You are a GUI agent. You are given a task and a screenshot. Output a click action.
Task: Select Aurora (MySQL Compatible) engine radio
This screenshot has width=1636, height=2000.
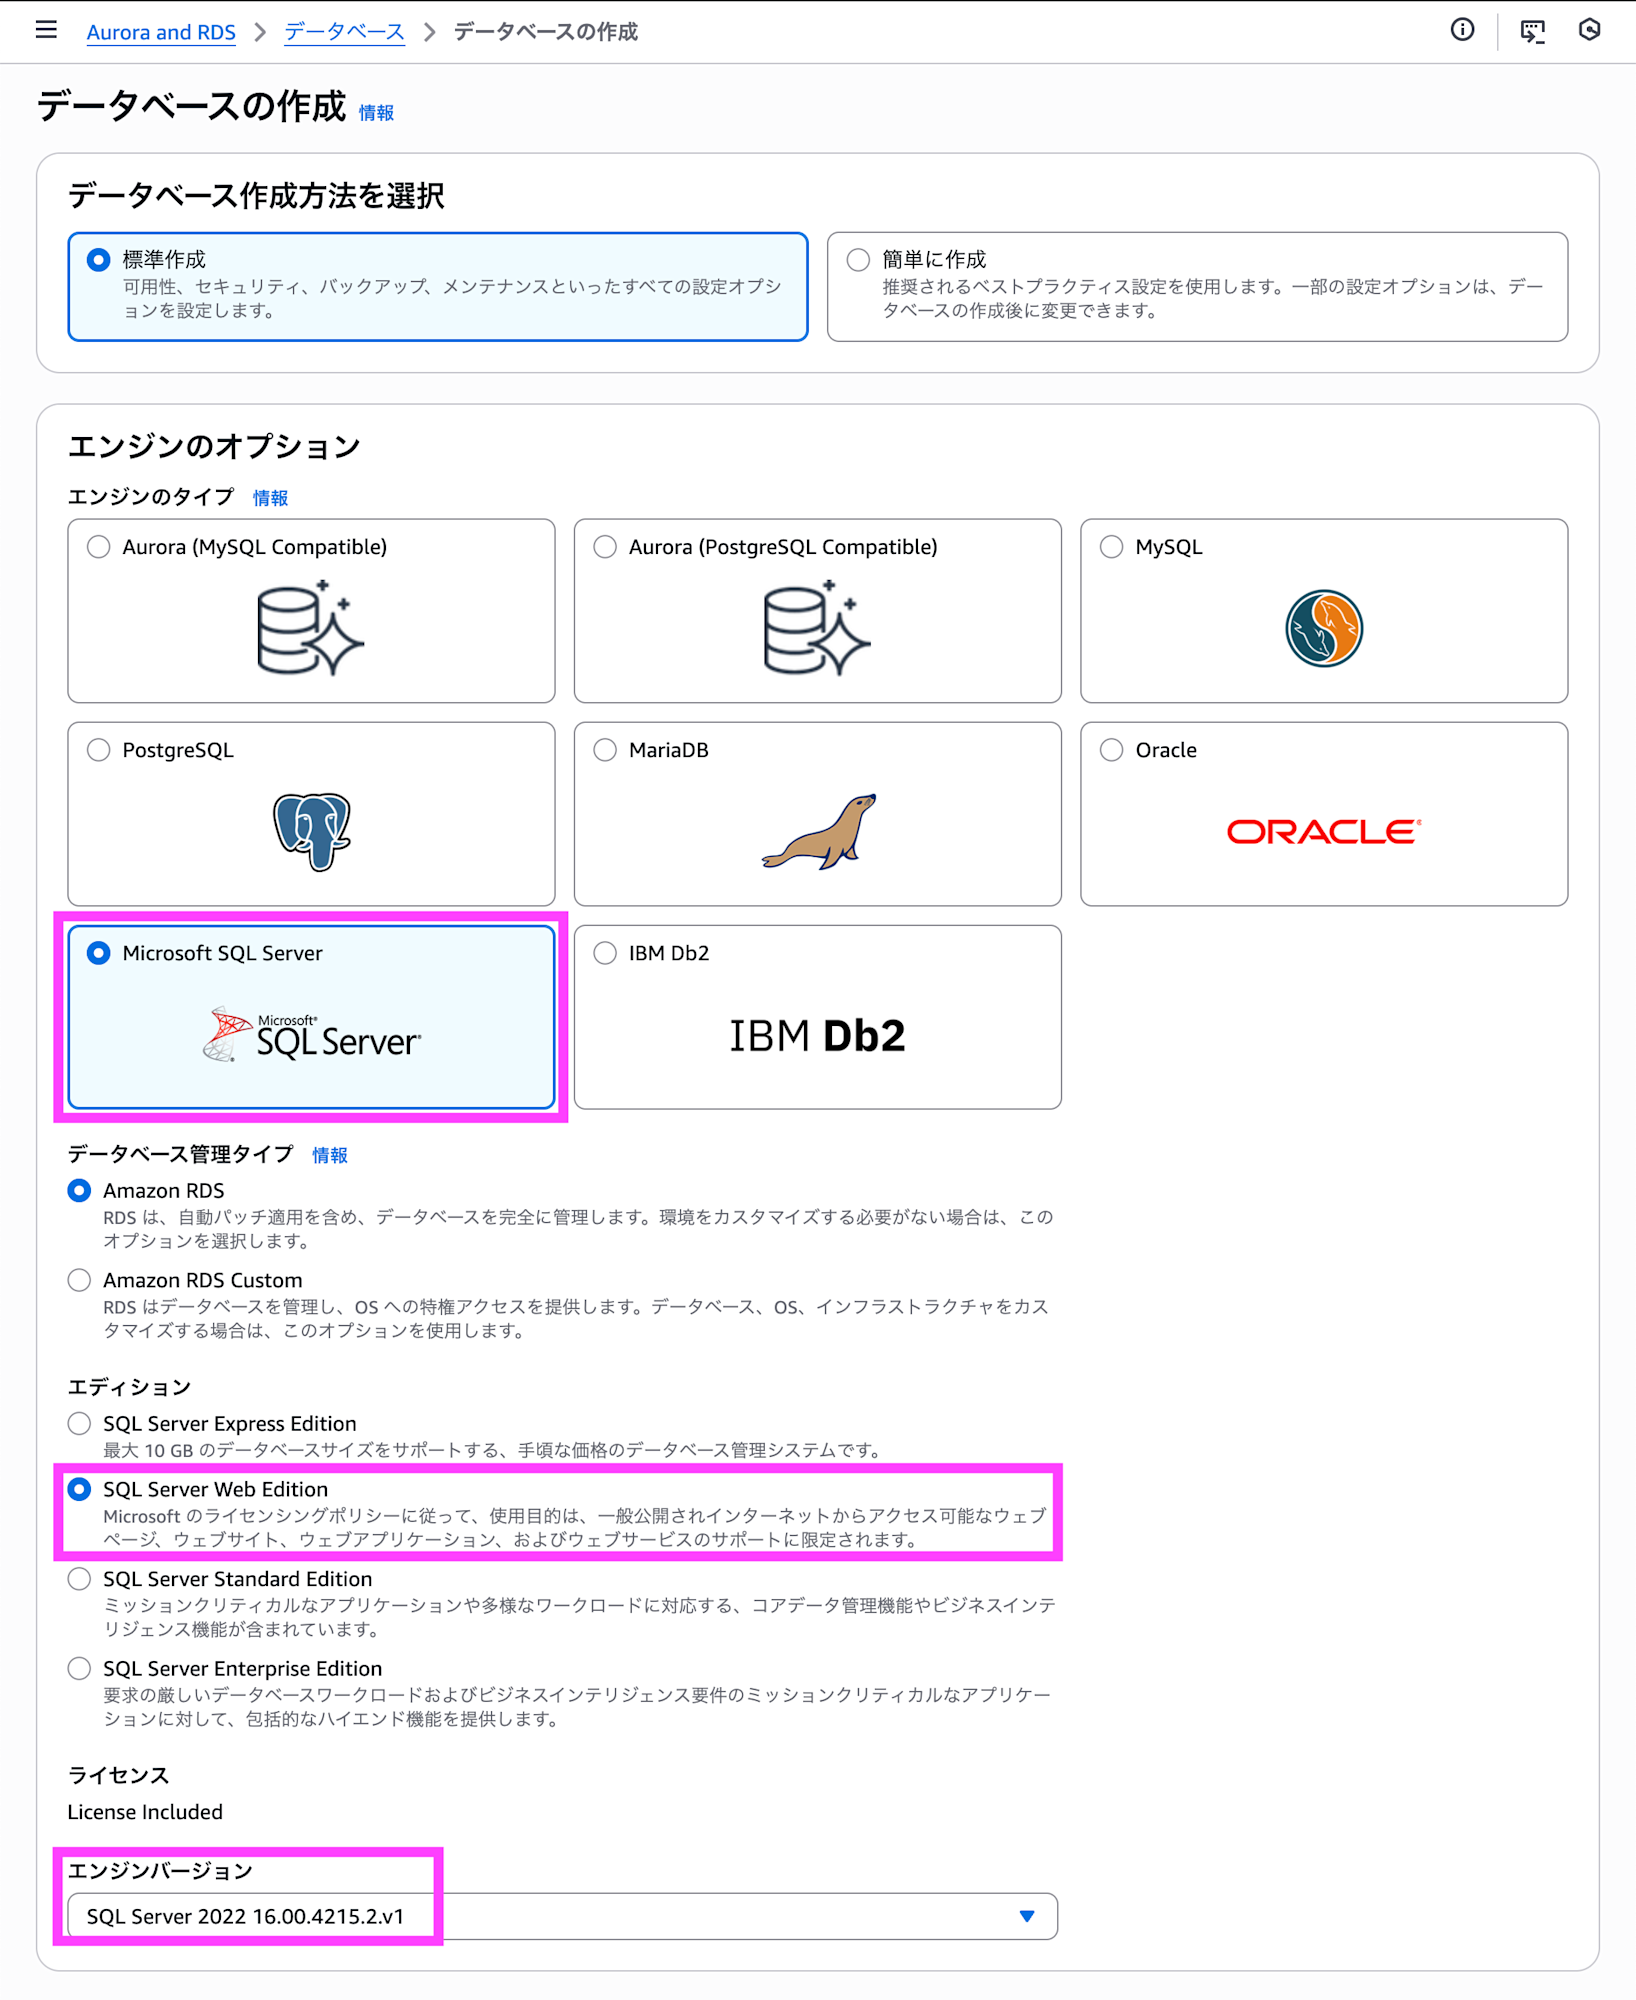tap(98, 547)
